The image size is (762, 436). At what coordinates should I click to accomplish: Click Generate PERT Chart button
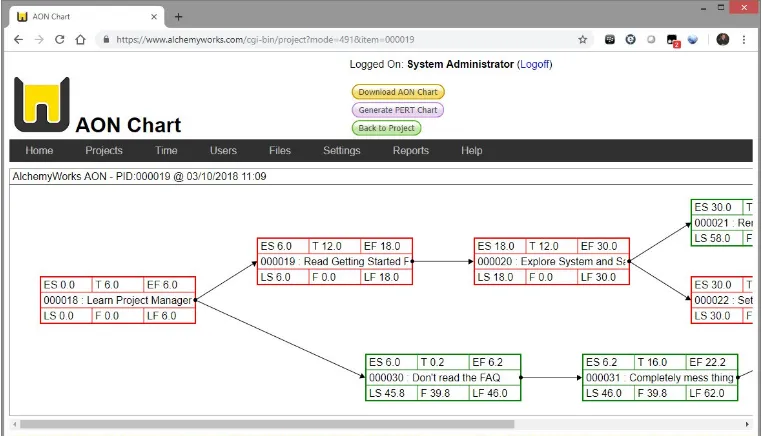coord(398,110)
